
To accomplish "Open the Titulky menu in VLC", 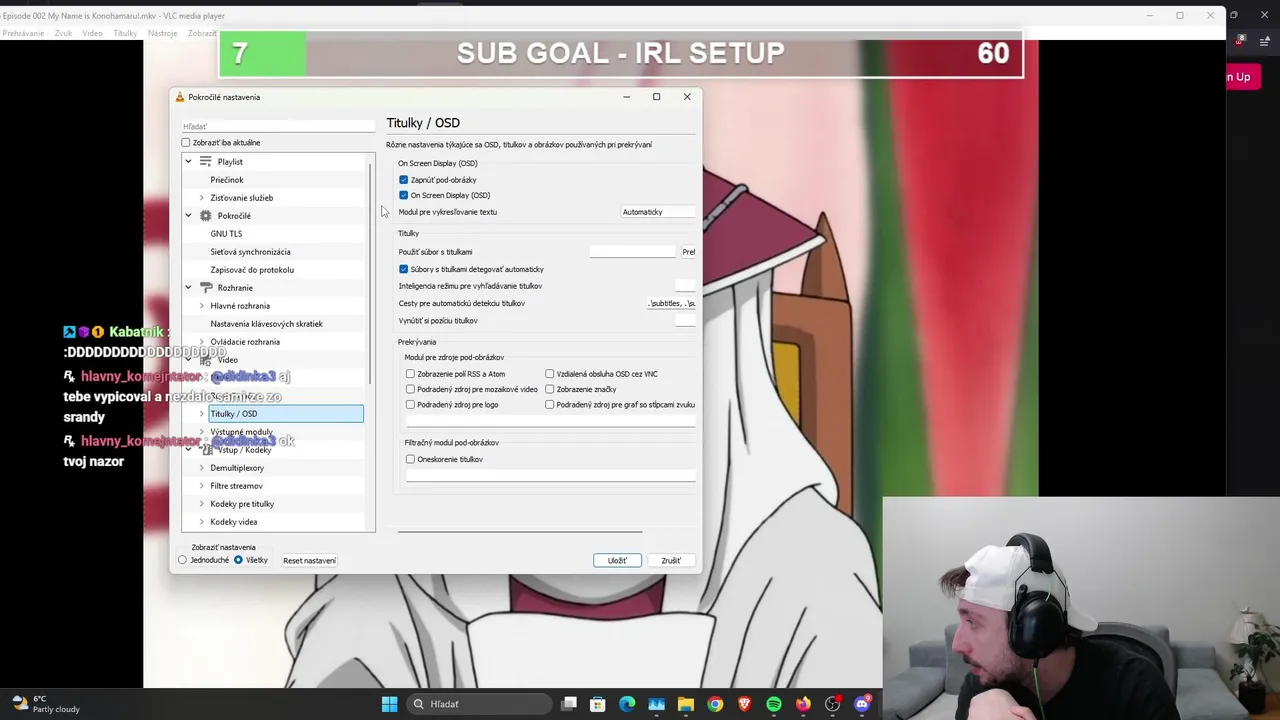I will click(125, 33).
